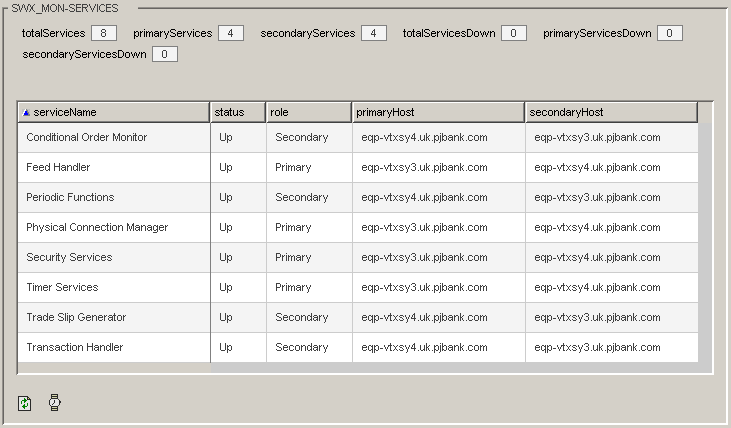Screen dimensions: 731x428
Task: Sort by the status column header
Action: coord(237,113)
